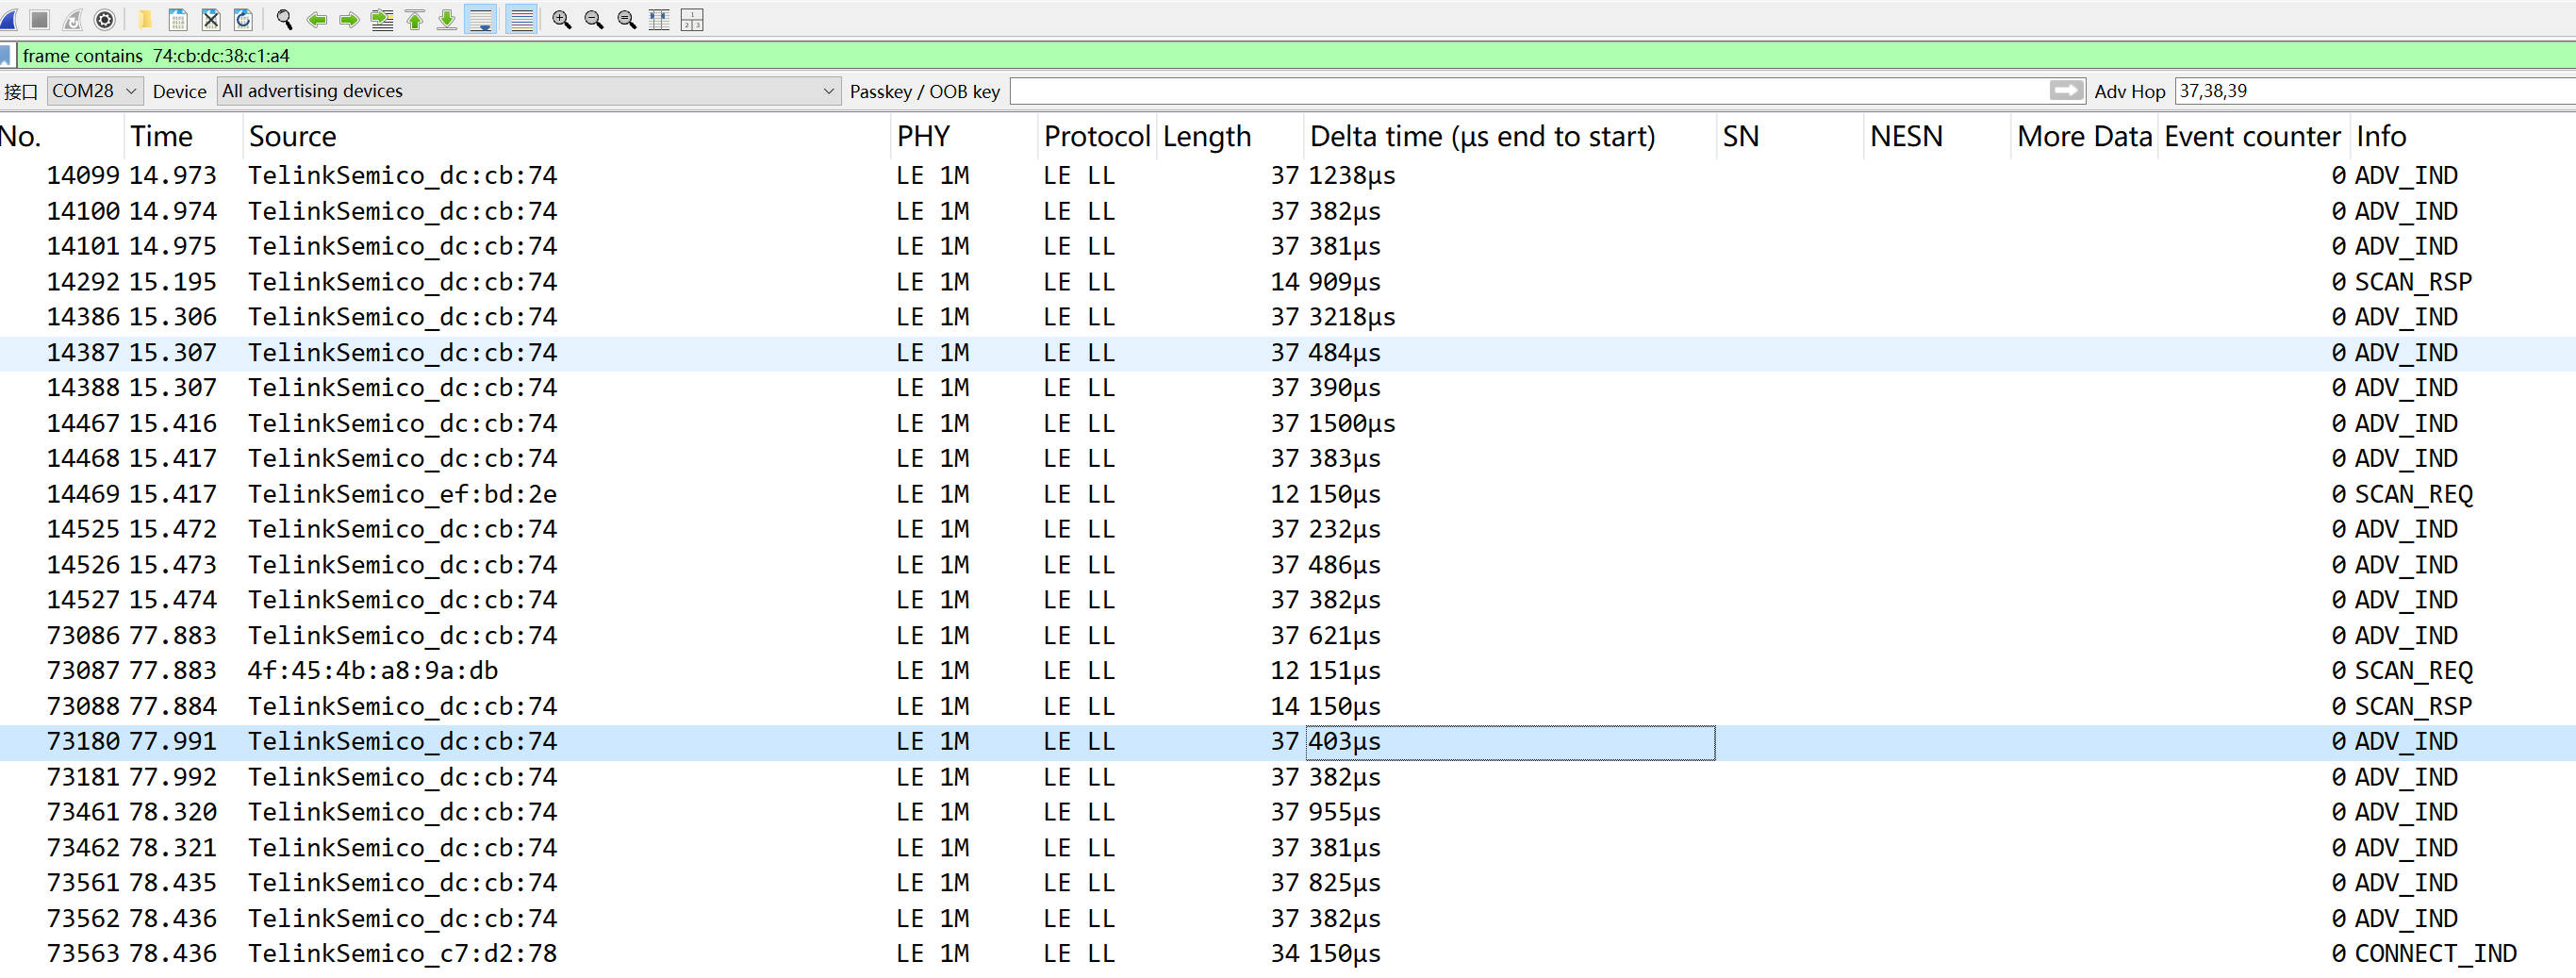
Task: Jump to the last packet
Action: [x=447, y=19]
